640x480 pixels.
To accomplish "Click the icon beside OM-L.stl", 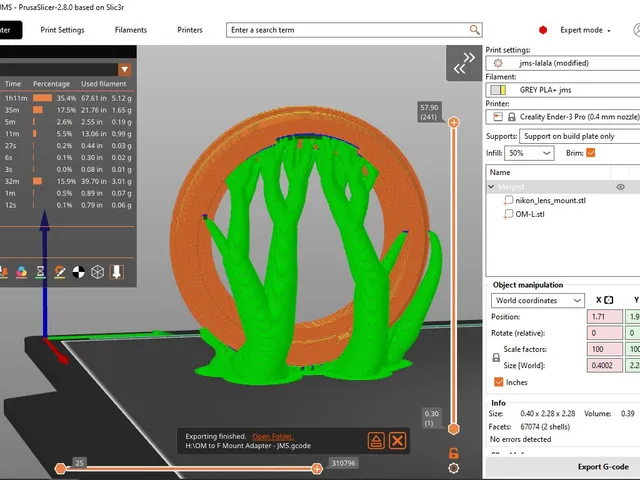I will pos(508,214).
